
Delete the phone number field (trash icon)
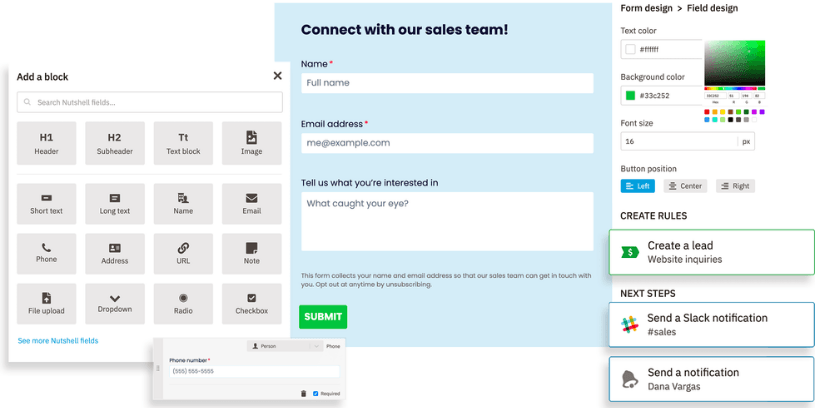[303, 393]
